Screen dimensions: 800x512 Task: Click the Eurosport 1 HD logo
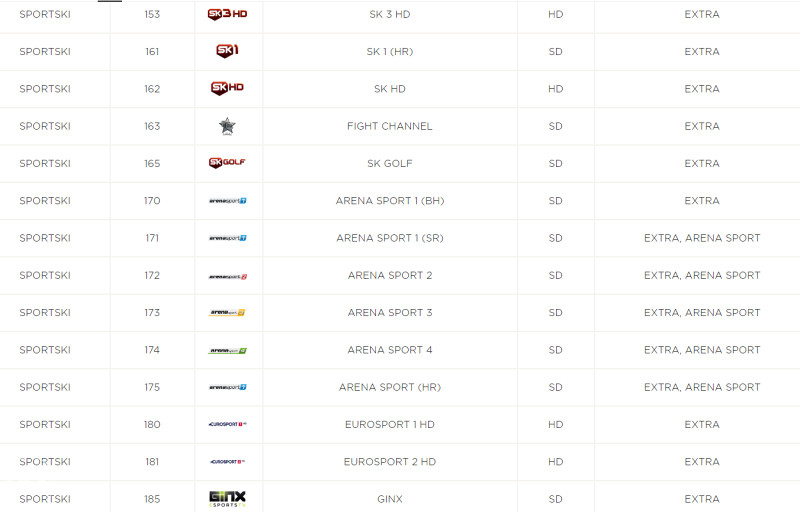[228, 424]
